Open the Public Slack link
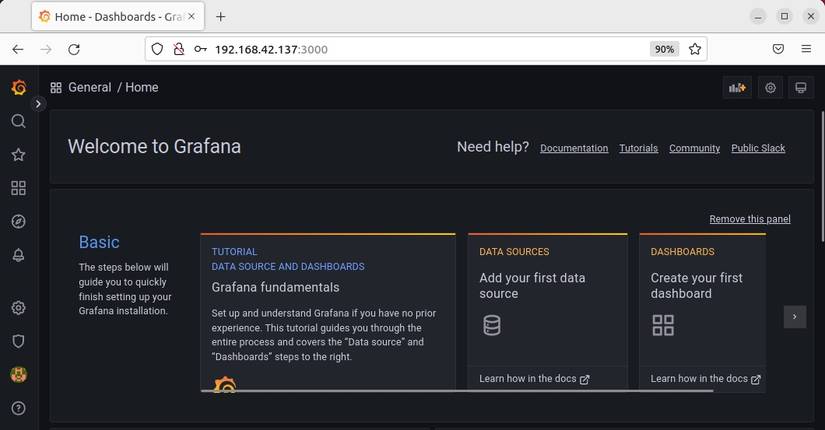 pyautogui.click(x=758, y=148)
